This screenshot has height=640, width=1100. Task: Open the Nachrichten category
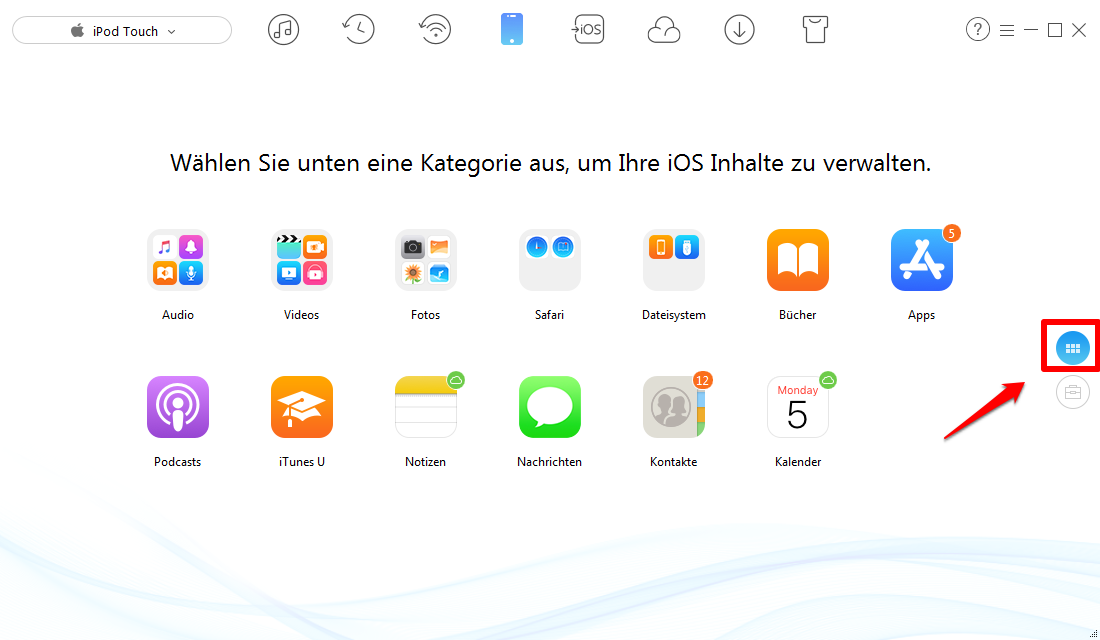coord(549,407)
